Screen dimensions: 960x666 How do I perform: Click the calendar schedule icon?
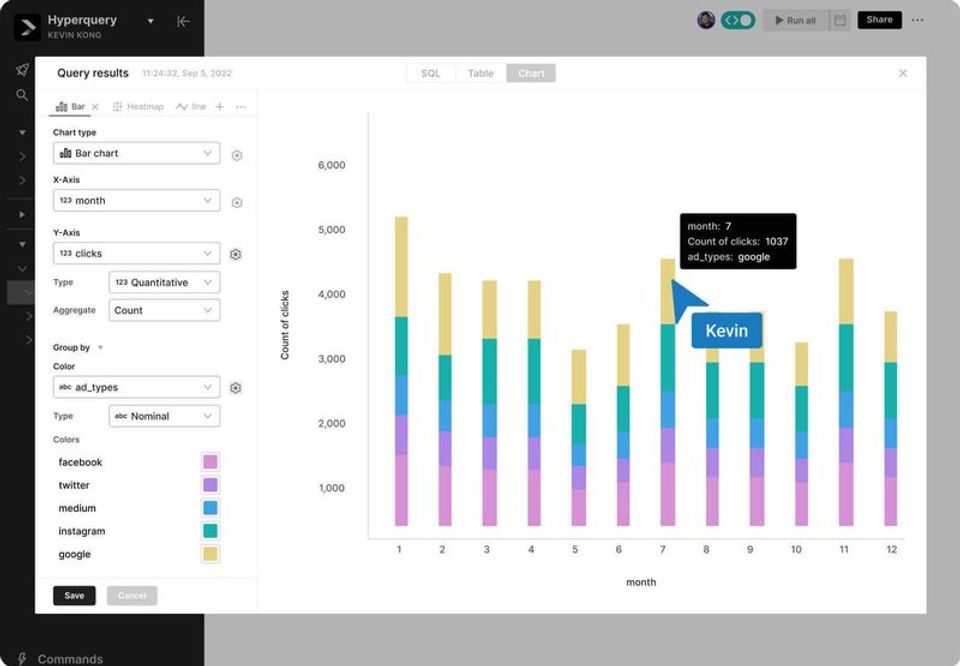click(x=840, y=20)
